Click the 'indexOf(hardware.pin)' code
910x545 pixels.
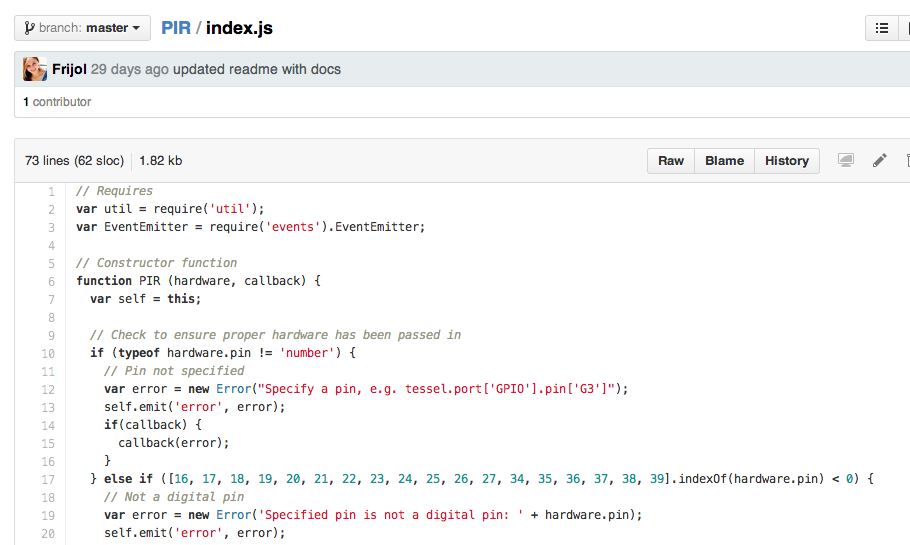(751, 479)
